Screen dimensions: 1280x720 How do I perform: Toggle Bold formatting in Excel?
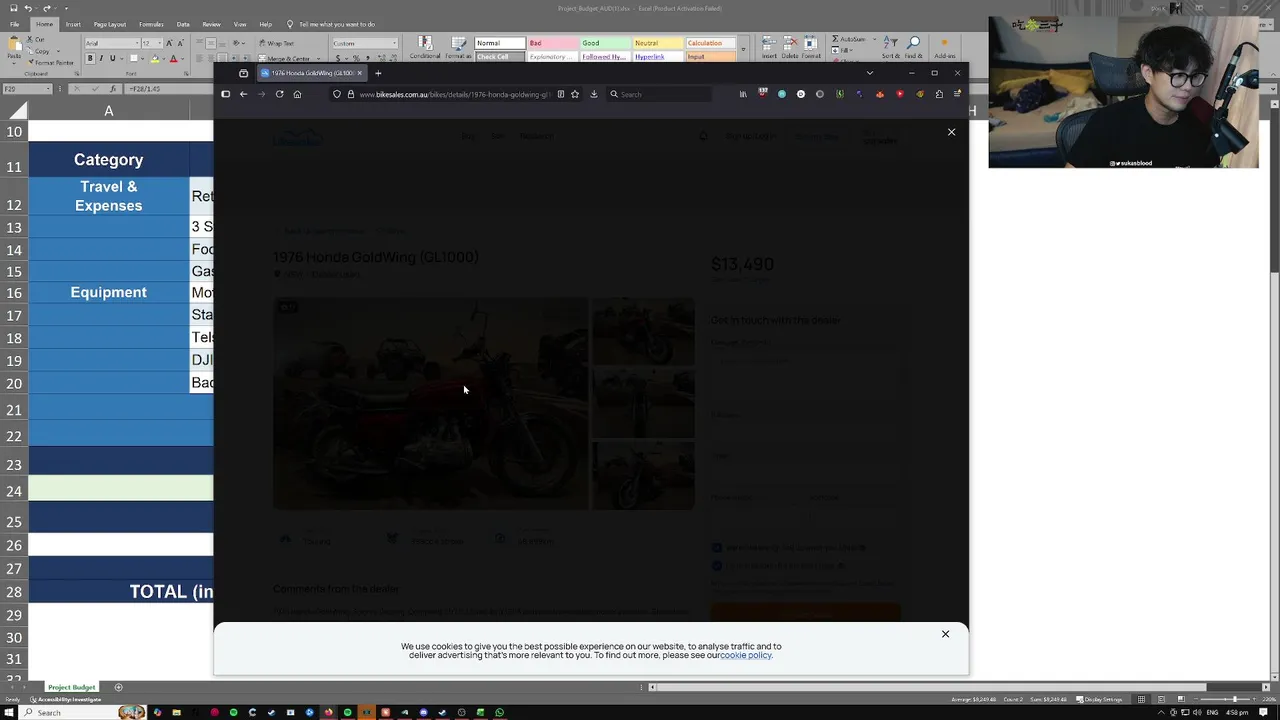[x=90, y=58]
